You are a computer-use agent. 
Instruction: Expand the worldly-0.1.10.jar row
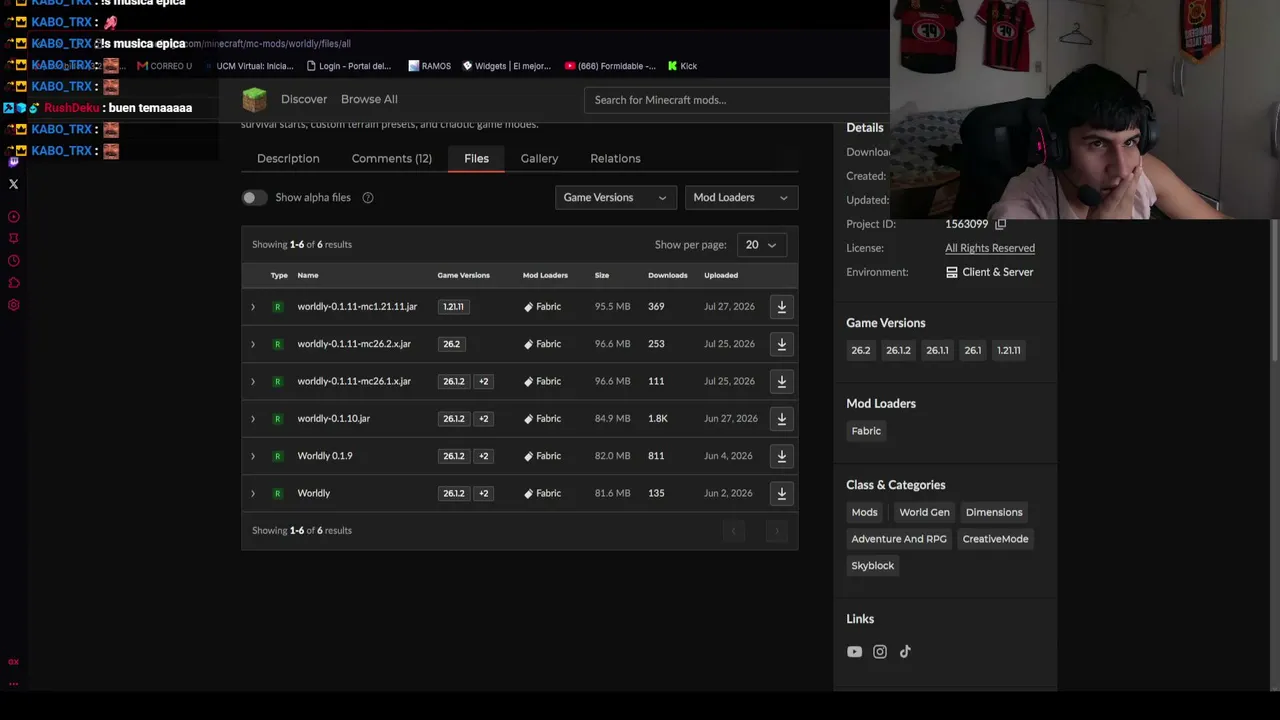[253, 419]
